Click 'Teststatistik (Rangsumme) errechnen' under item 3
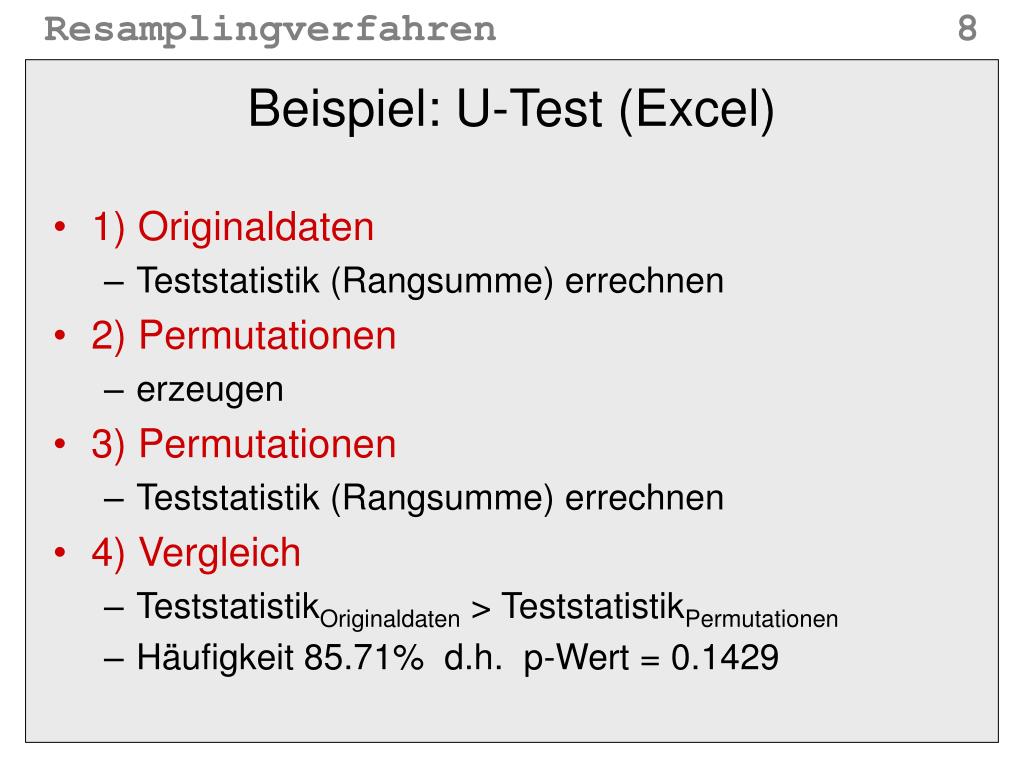1024x768 pixels. pos(430,498)
